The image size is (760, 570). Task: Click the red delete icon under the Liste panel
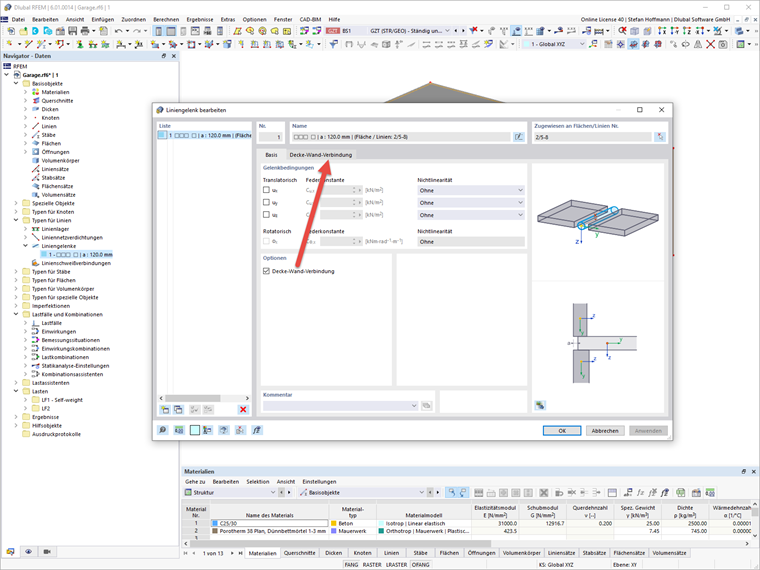tap(243, 410)
